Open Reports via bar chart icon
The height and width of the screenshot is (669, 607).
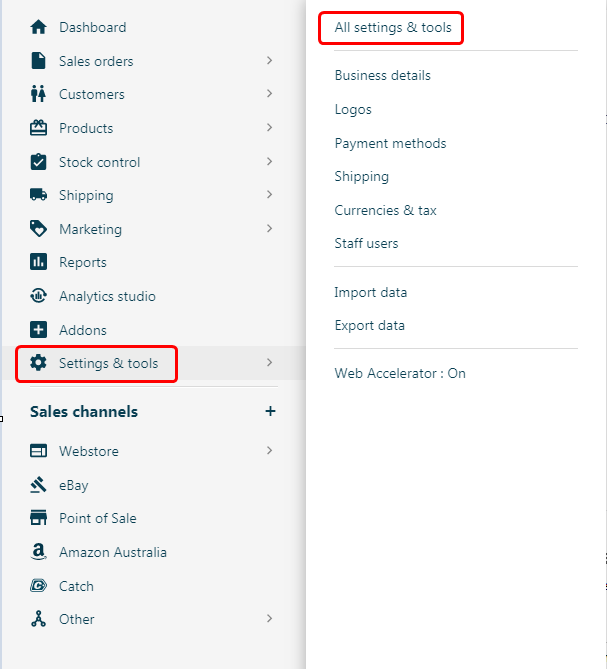click(x=38, y=262)
